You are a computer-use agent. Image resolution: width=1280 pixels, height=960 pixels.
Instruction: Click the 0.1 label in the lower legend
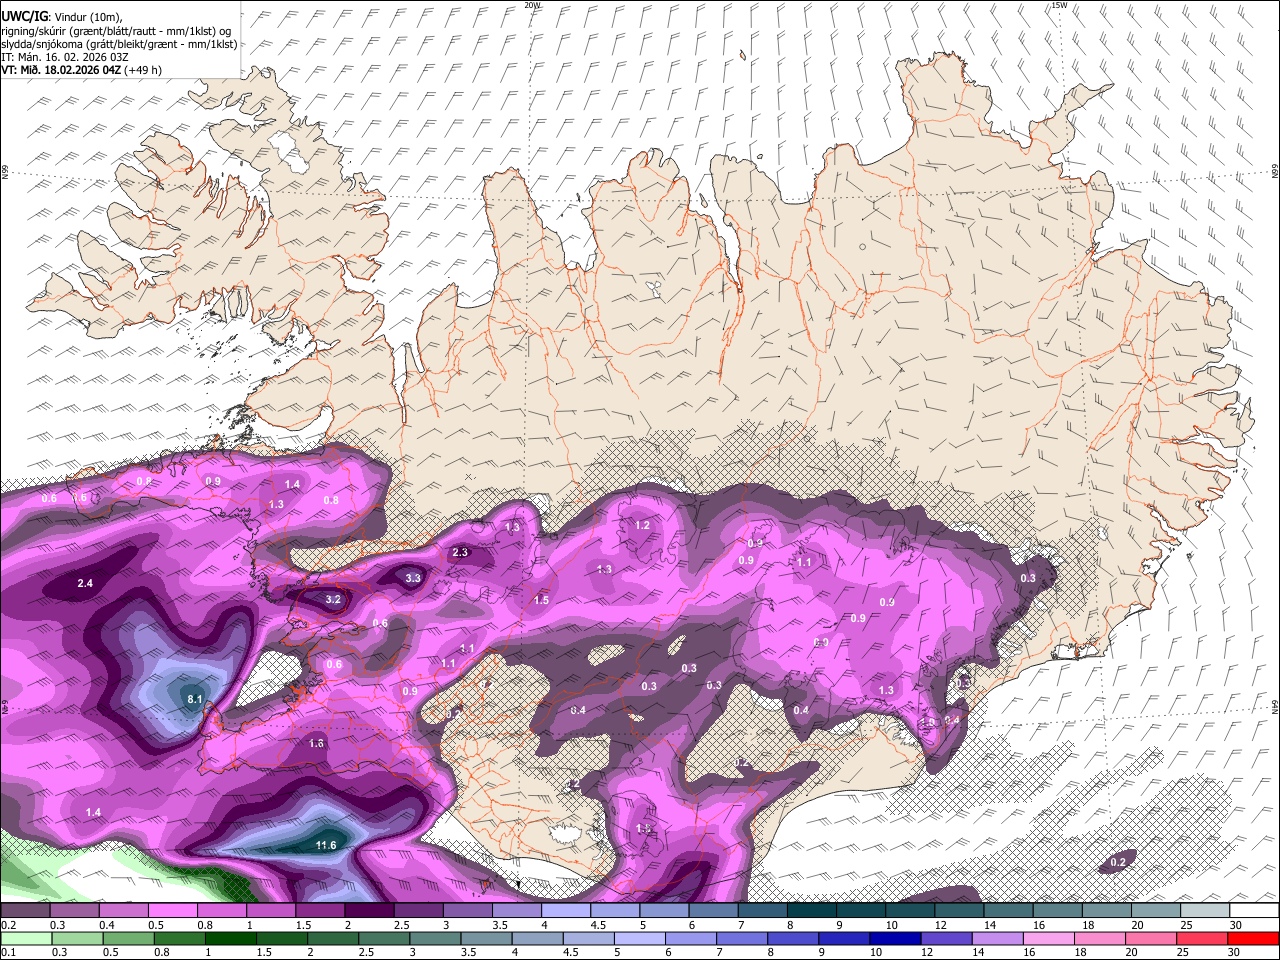[x=7, y=952]
